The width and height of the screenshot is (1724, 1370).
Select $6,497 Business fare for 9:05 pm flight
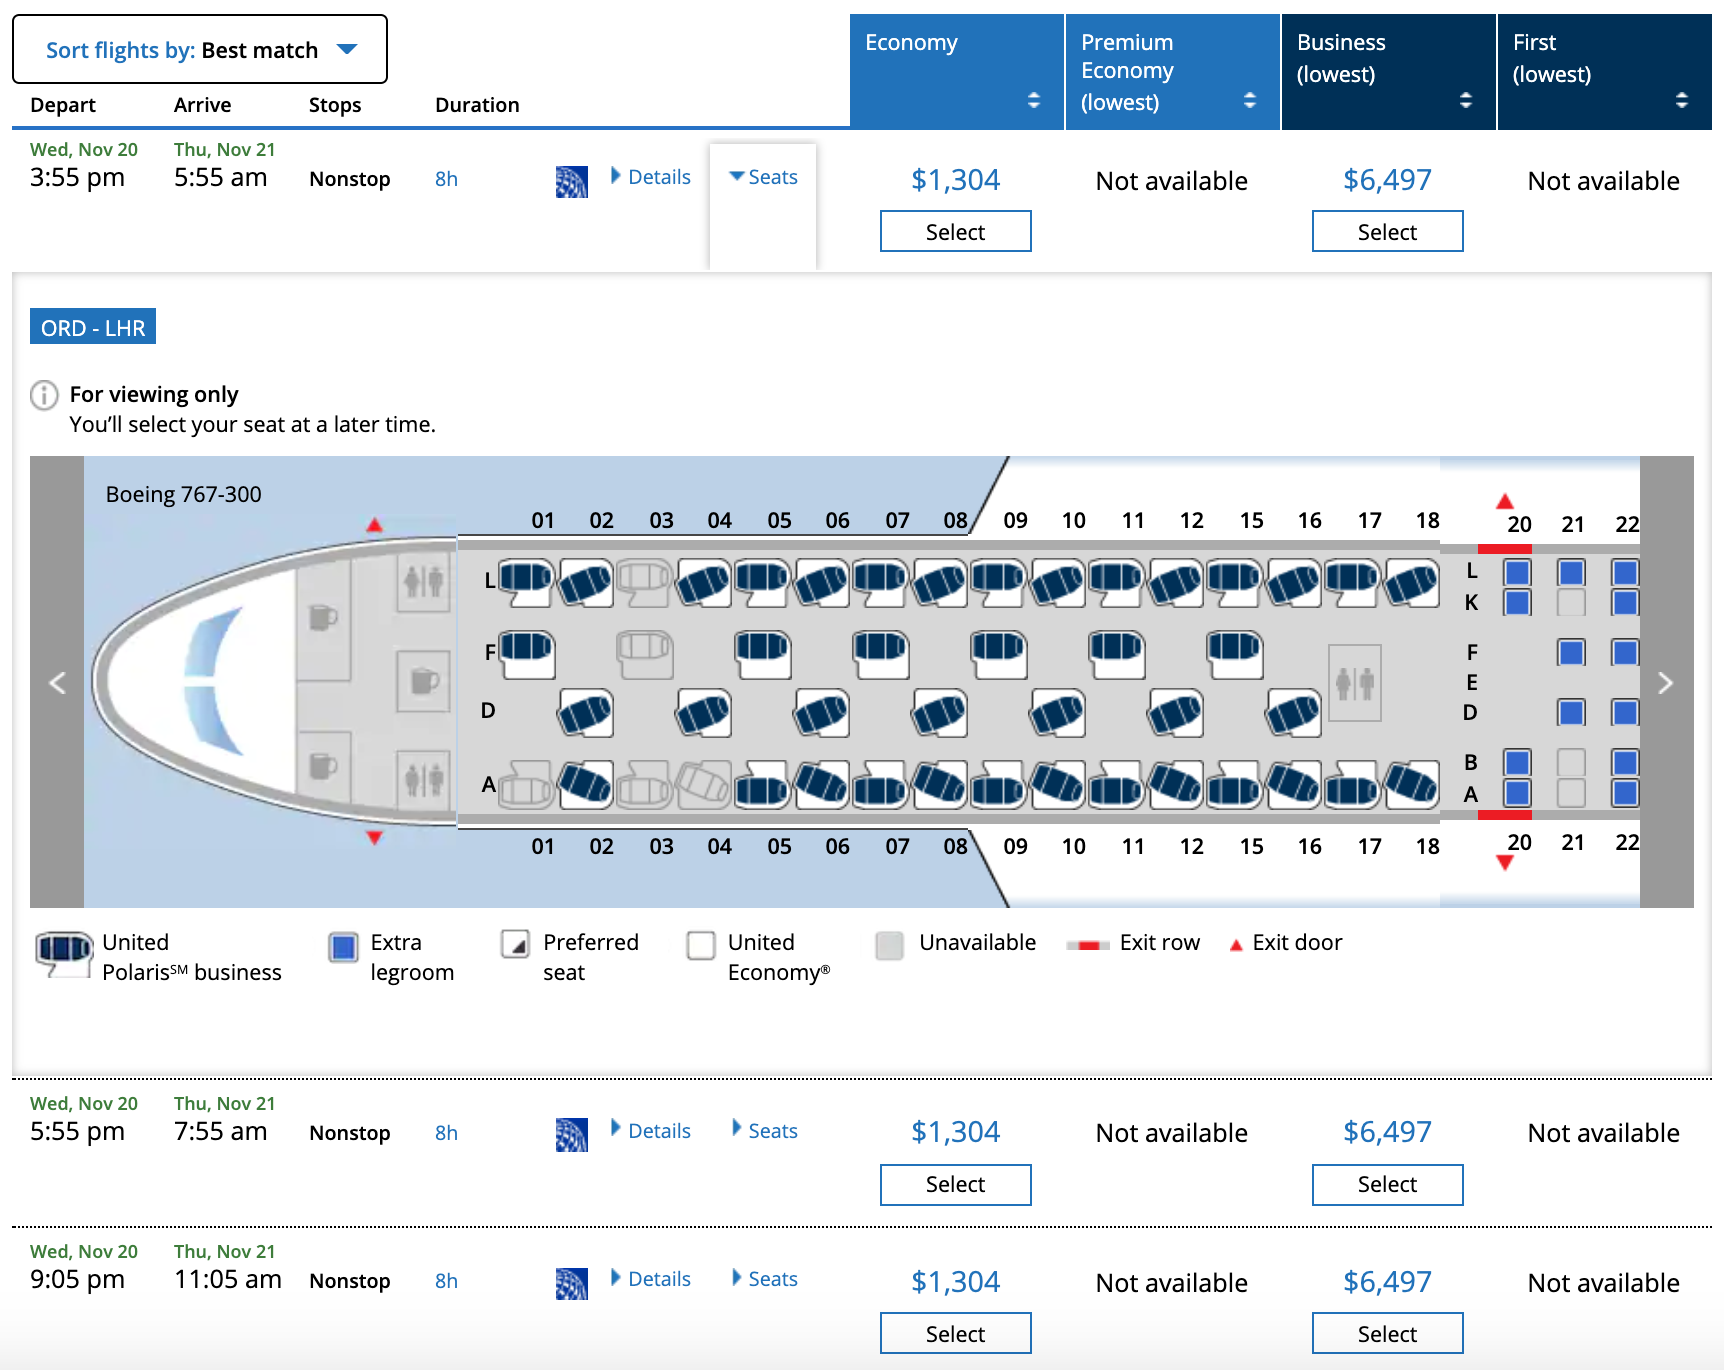point(1387,1334)
